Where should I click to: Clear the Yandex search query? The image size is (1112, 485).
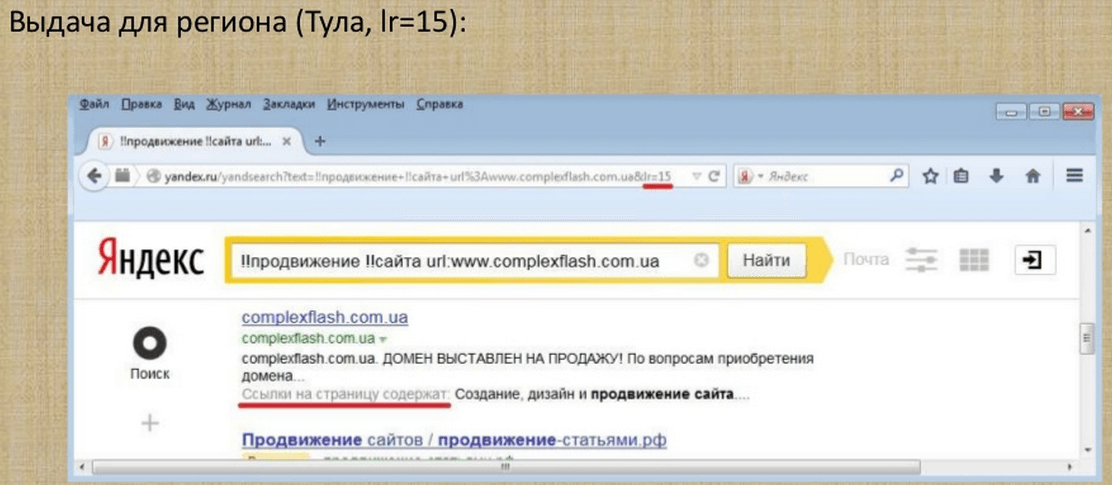click(701, 260)
